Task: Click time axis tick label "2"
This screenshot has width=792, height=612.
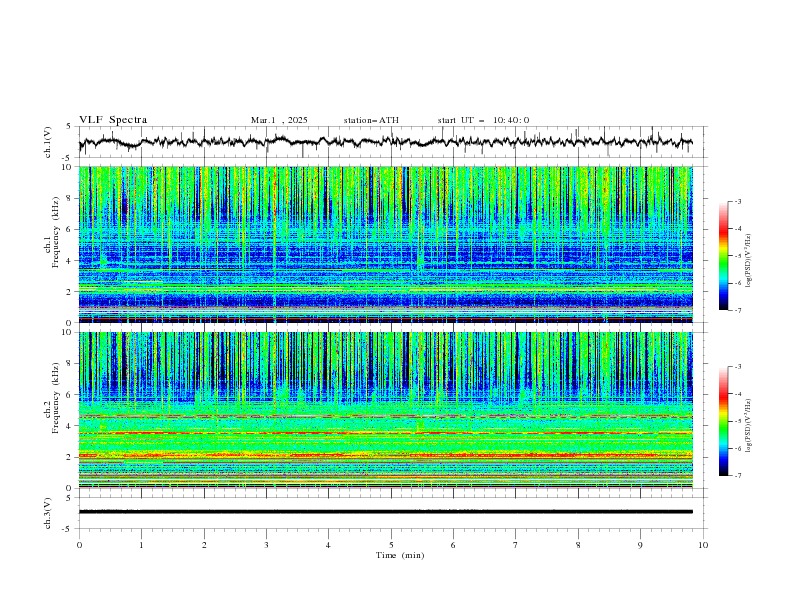Action: point(204,545)
